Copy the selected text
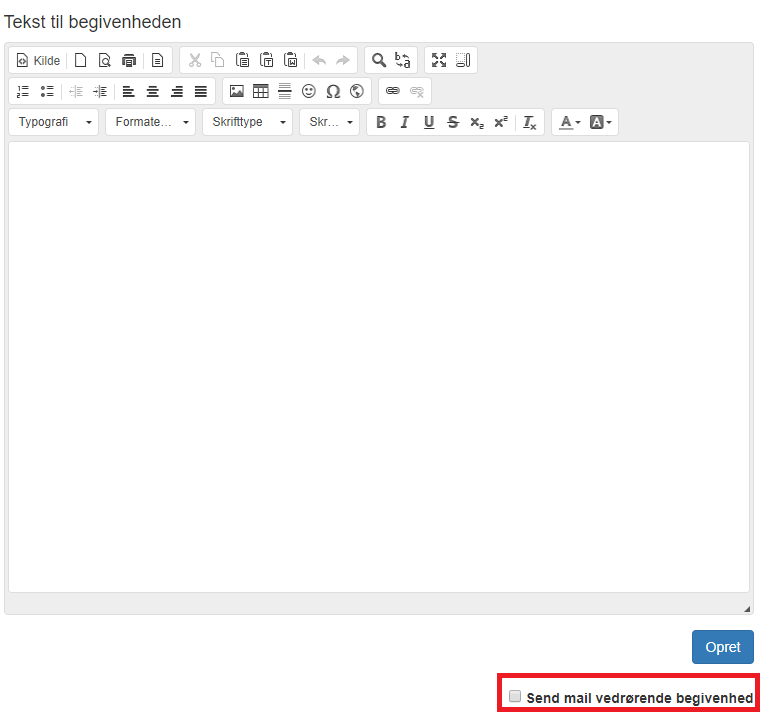This screenshot has width=771, height=713. [218, 60]
